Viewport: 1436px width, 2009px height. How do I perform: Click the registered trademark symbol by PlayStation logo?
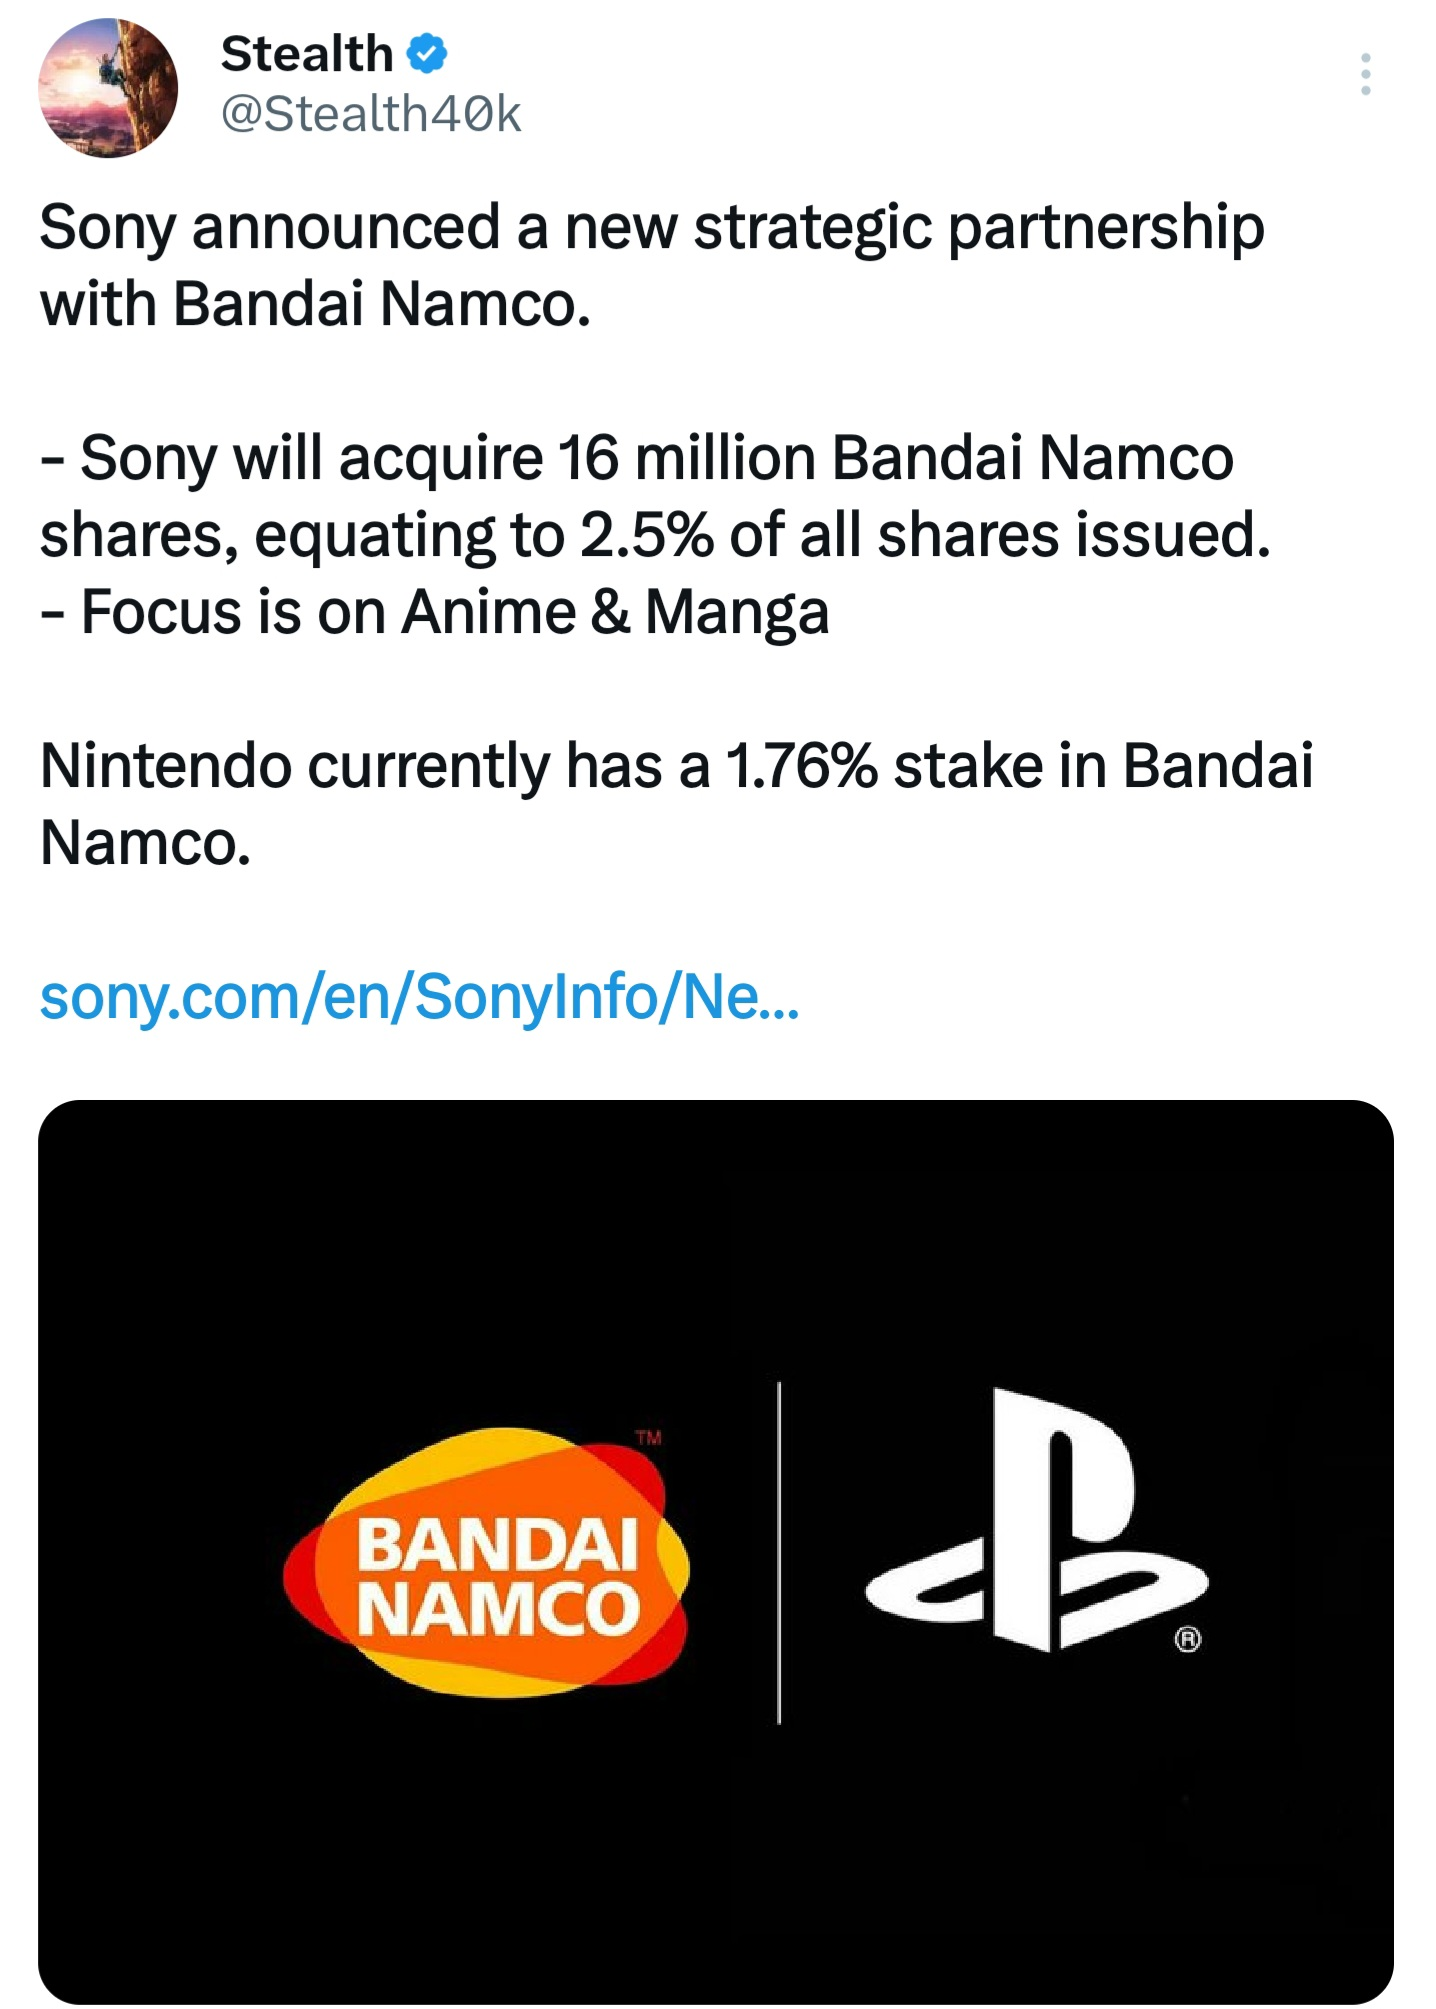pyautogui.click(x=1187, y=1640)
